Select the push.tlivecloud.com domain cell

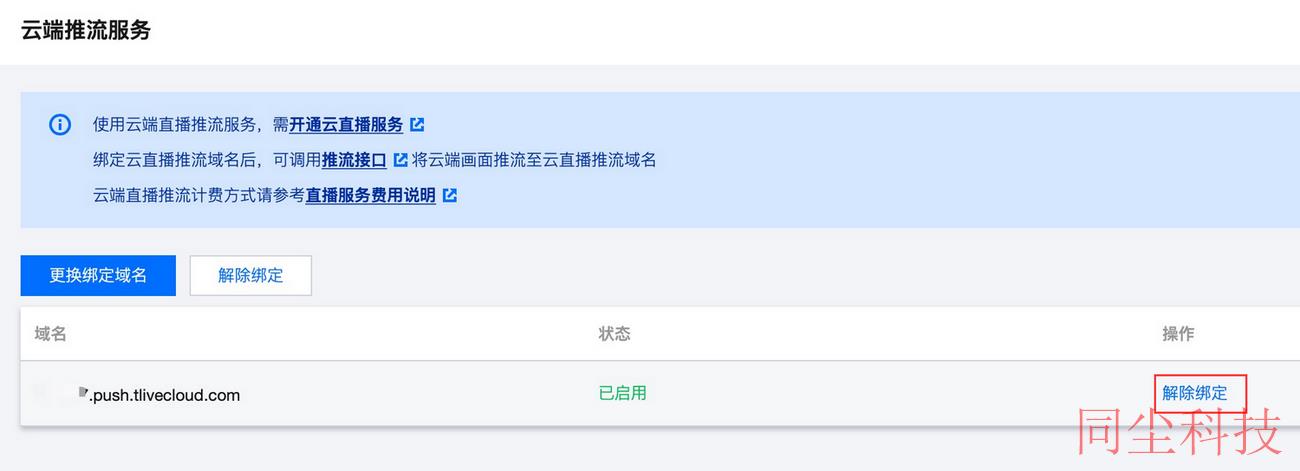click(x=137, y=394)
